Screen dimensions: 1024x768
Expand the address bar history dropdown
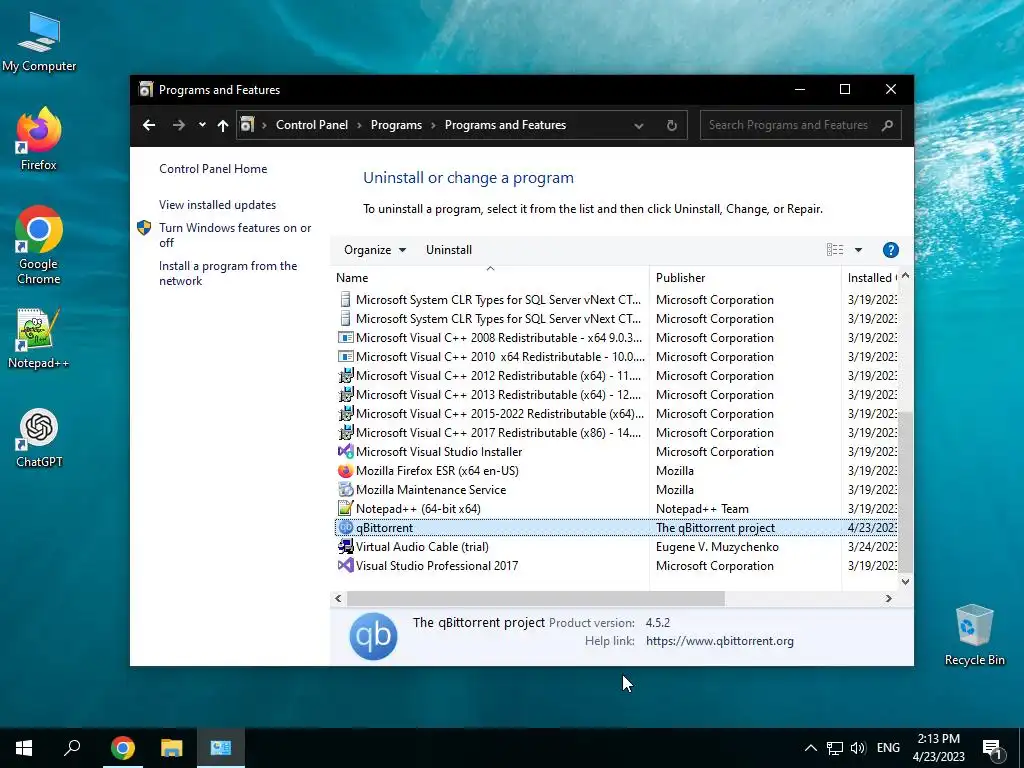639,126
